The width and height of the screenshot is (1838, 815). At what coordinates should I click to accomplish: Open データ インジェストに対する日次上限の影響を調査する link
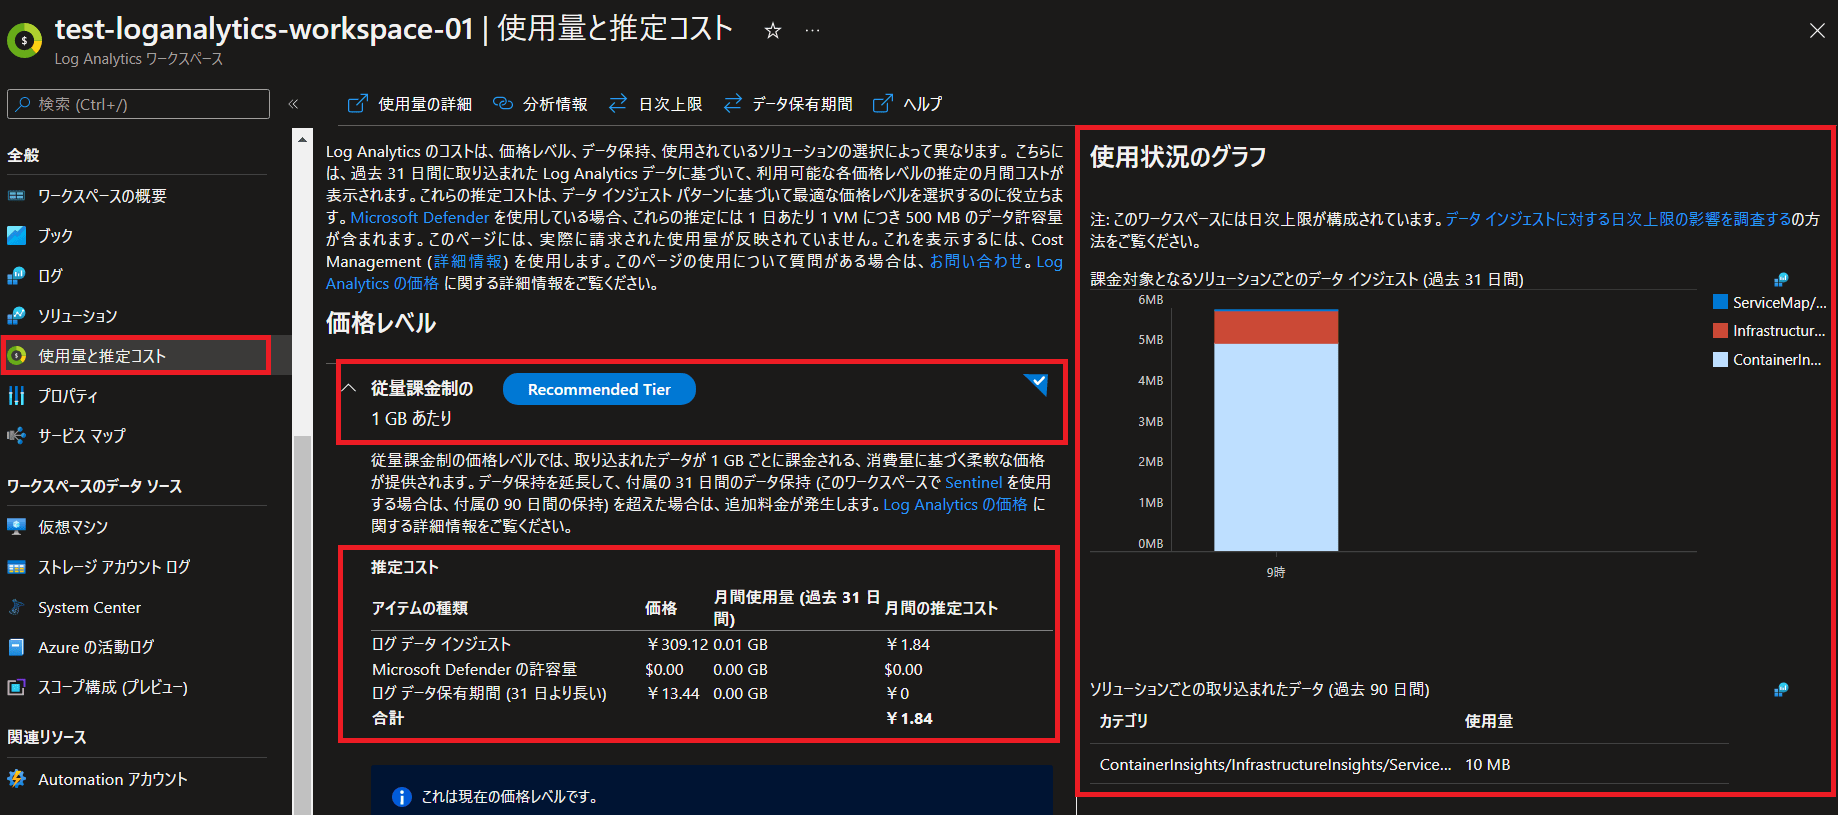click(1618, 219)
